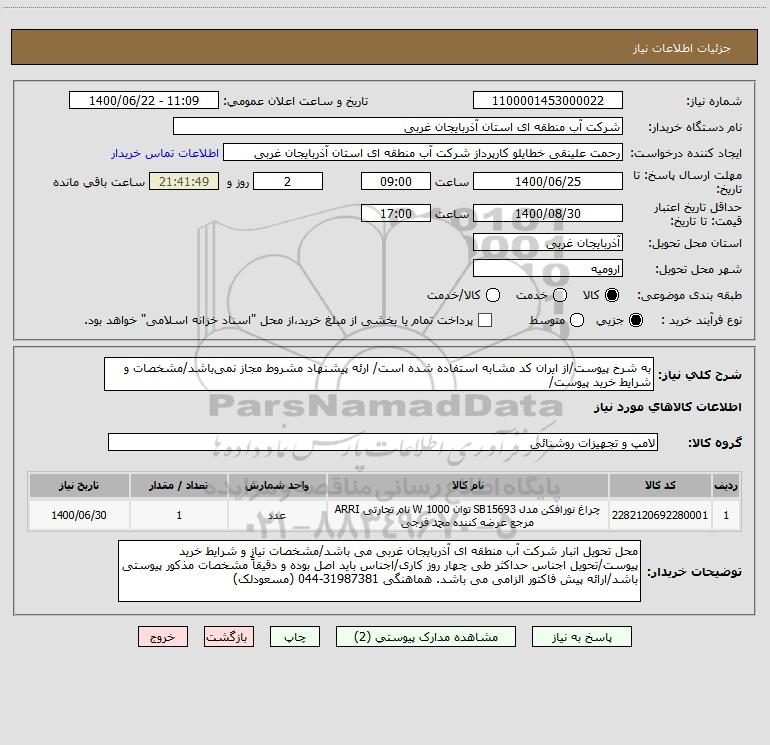The height and width of the screenshot is (745, 770).
Task: Click the واحد شمارش column header
Action: [x=277, y=485]
